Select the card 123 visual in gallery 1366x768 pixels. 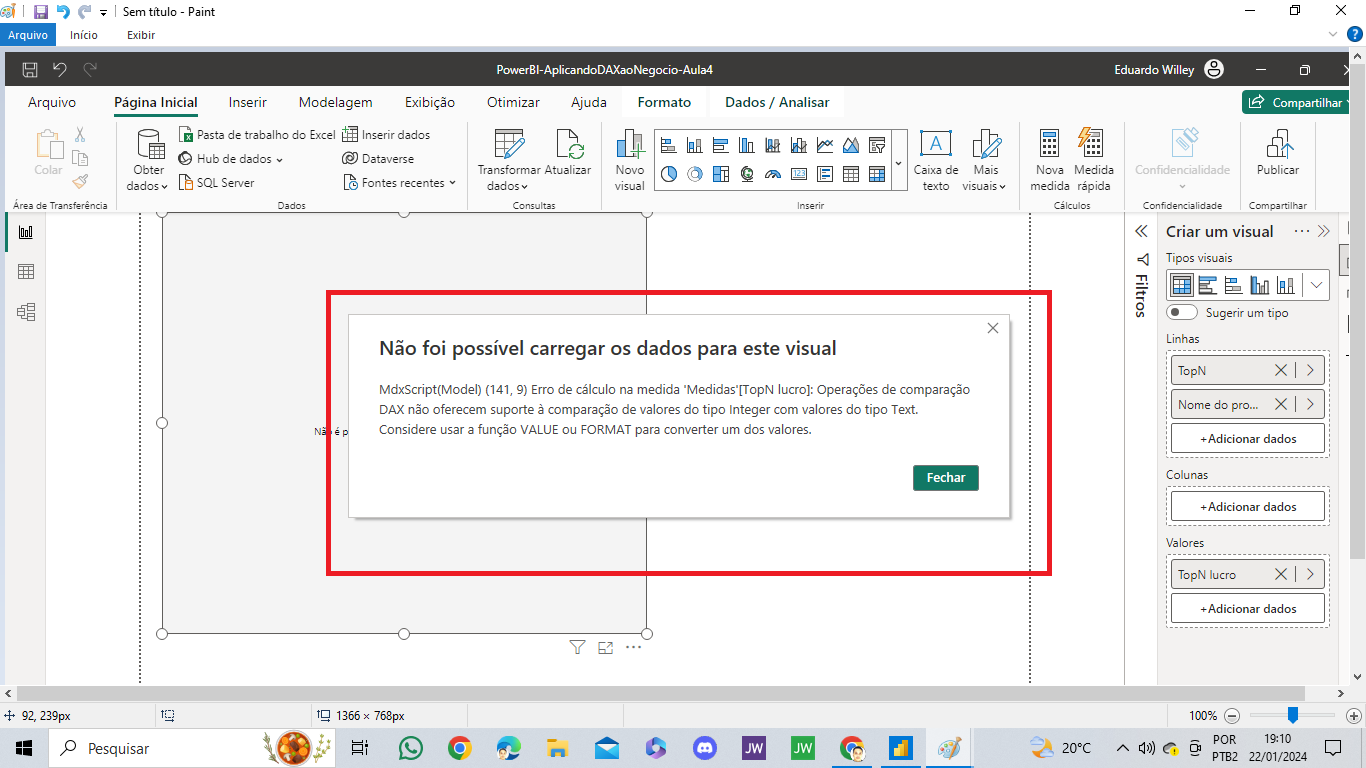click(799, 174)
